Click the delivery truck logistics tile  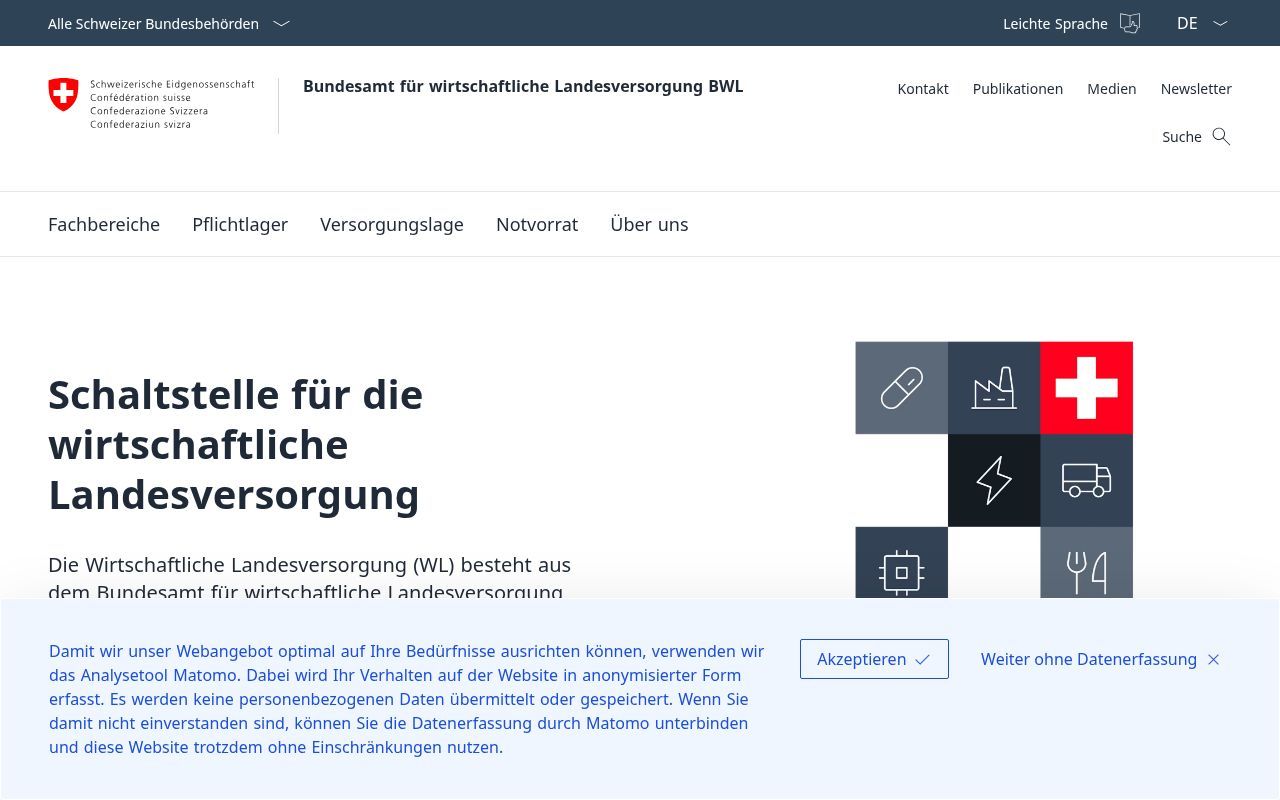(x=1086, y=480)
